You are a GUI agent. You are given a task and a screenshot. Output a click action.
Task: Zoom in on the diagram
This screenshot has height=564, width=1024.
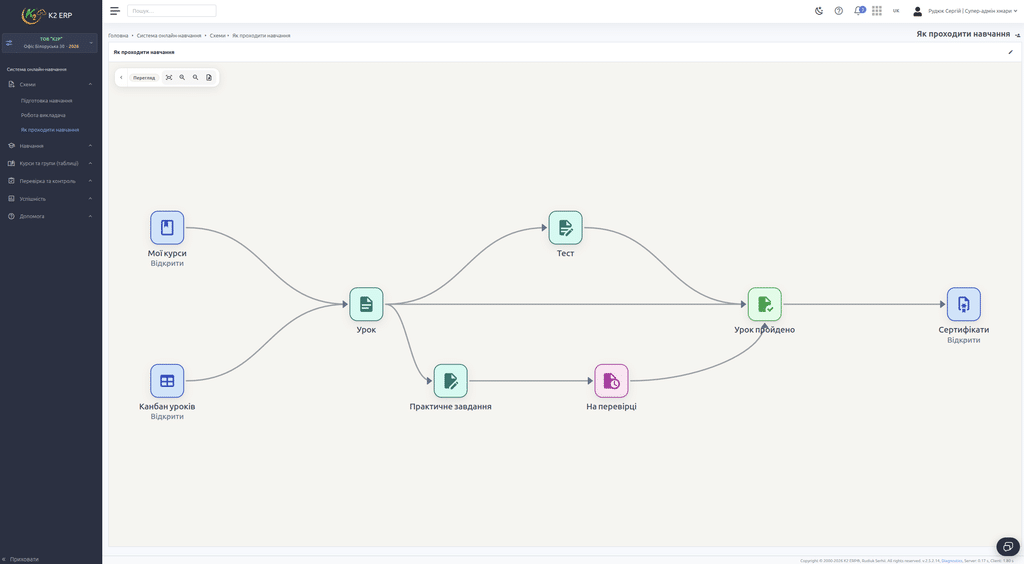pos(182,78)
